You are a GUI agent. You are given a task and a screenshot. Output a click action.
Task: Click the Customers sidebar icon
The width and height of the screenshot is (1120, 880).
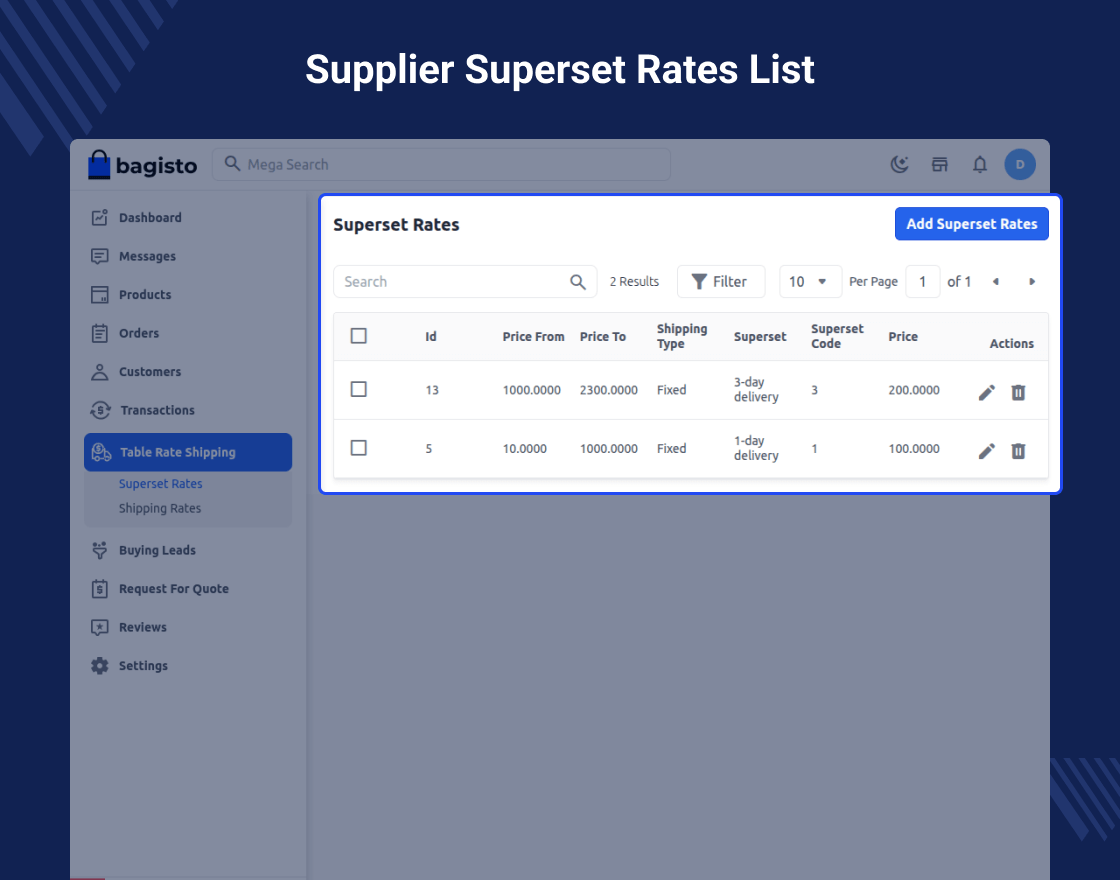(x=100, y=371)
